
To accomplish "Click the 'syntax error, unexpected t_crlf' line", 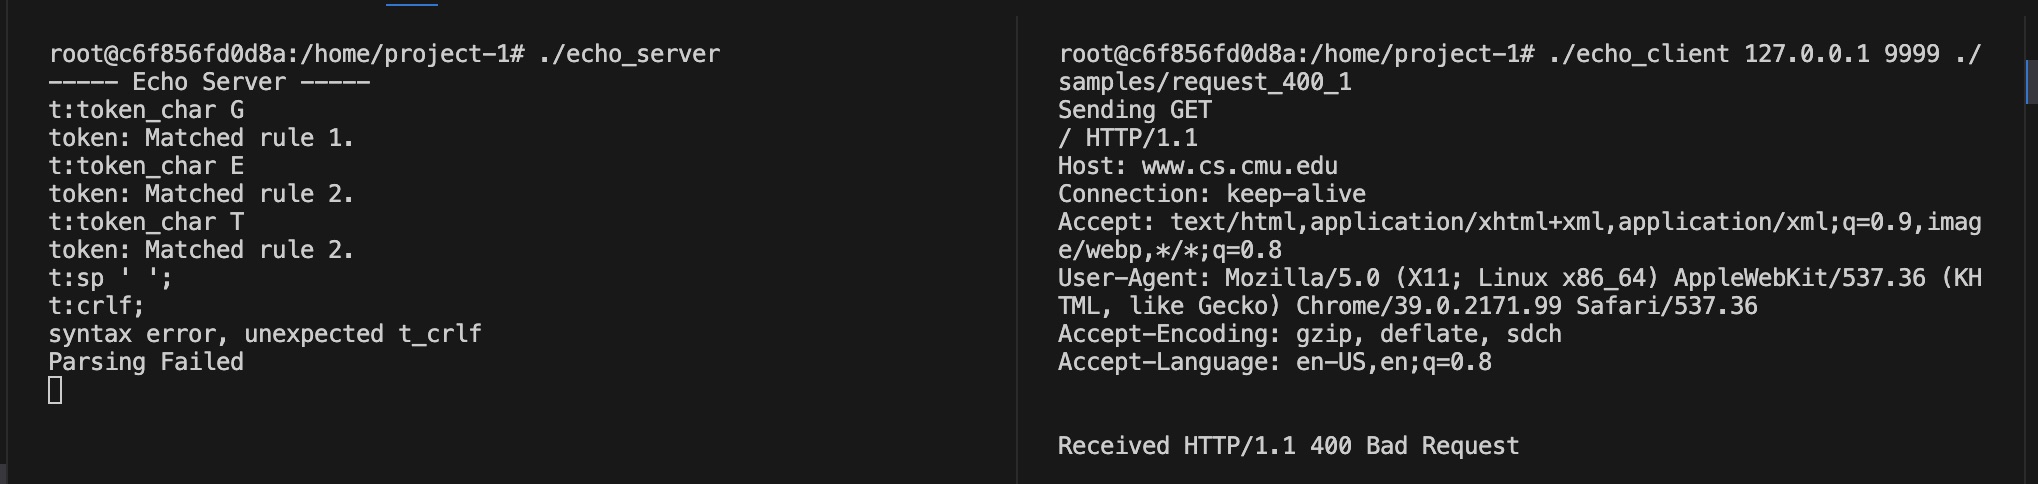I will pos(265,334).
